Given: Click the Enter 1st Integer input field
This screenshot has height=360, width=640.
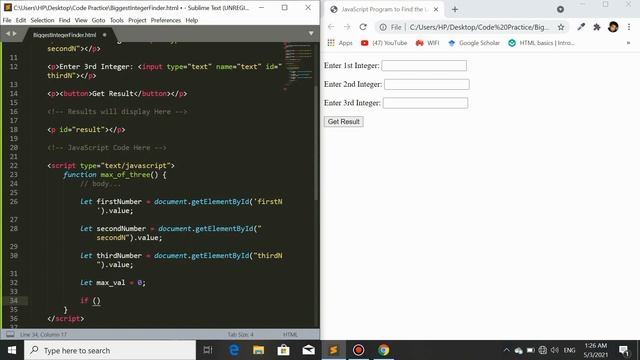Looking at the screenshot, I should point(424,65).
